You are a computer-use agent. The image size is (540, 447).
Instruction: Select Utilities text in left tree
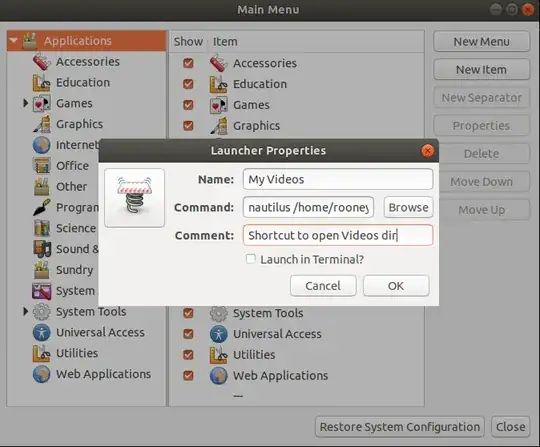click(x=77, y=353)
